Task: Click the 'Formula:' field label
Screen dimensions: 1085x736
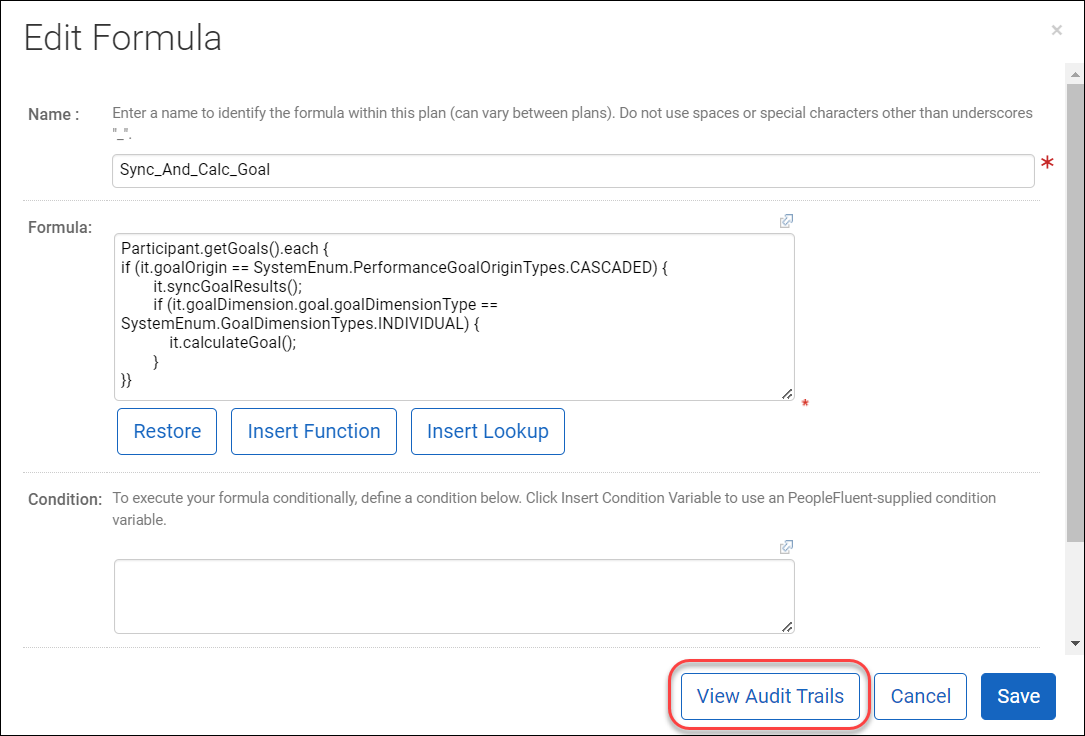Action: (60, 228)
